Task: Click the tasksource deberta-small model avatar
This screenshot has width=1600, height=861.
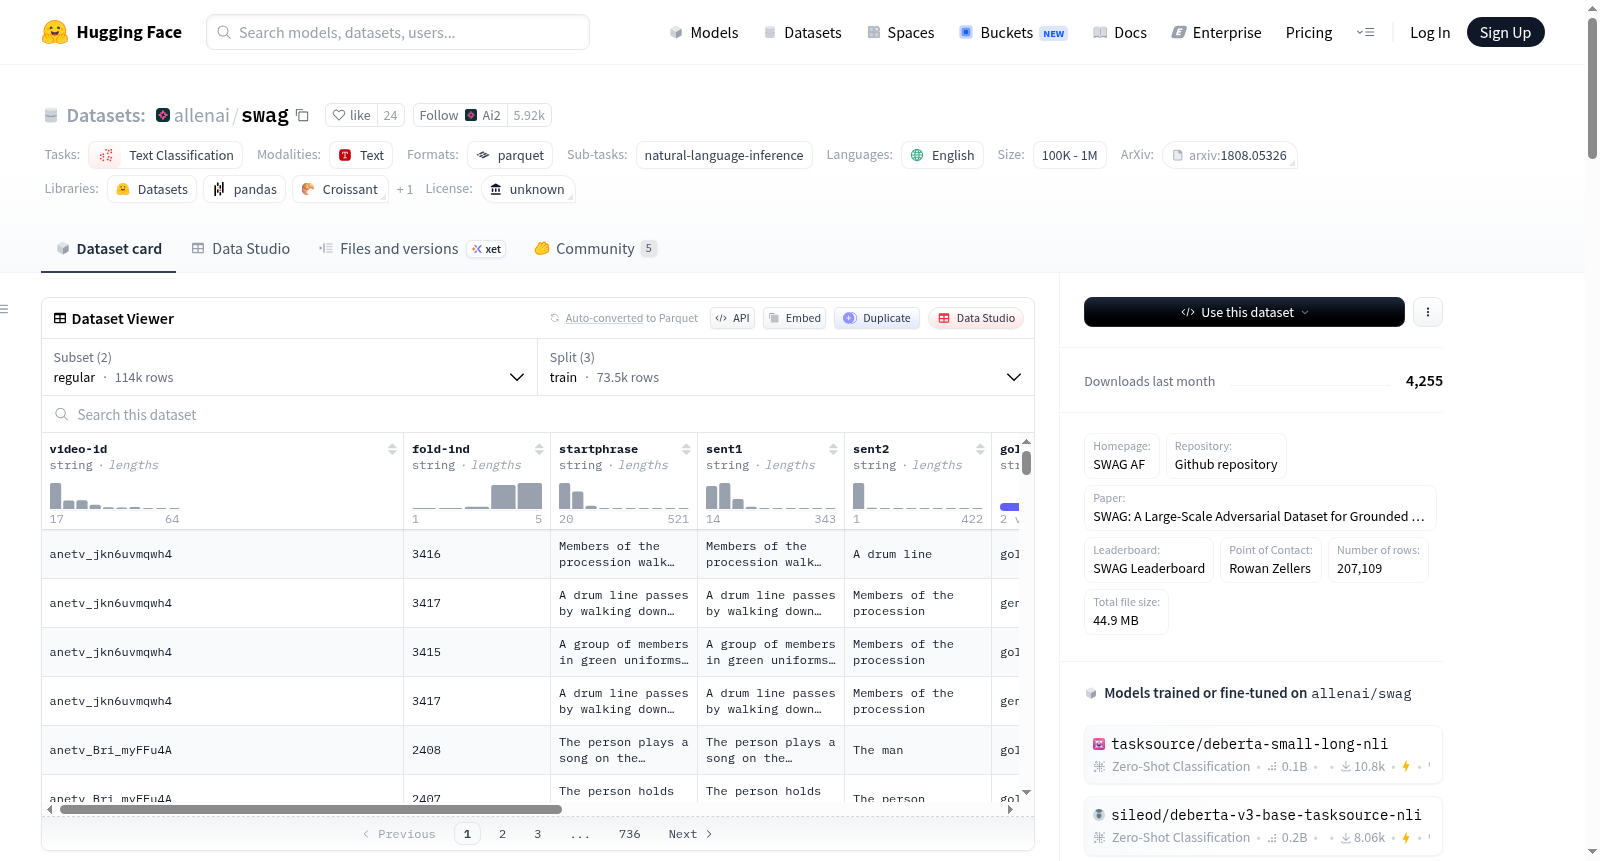Action: 1099,744
